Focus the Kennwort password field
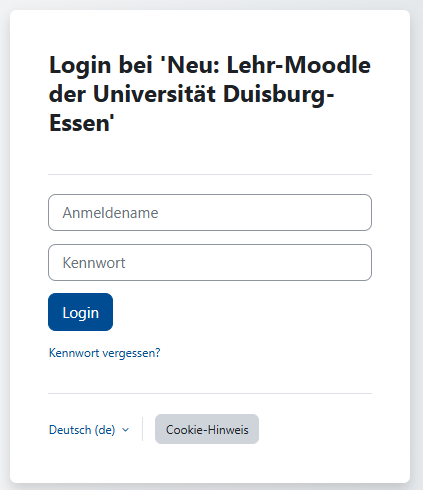 click(x=210, y=263)
